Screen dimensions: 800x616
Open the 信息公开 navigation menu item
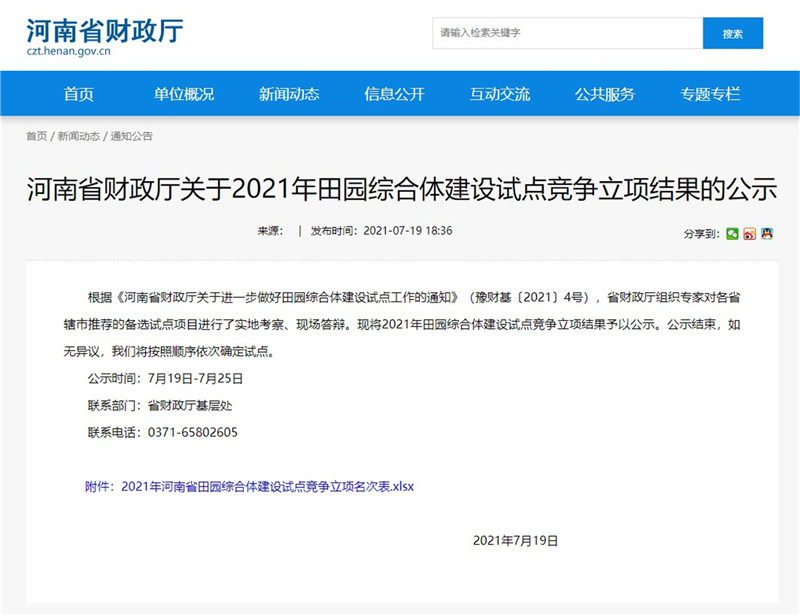[x=394, y=94]
